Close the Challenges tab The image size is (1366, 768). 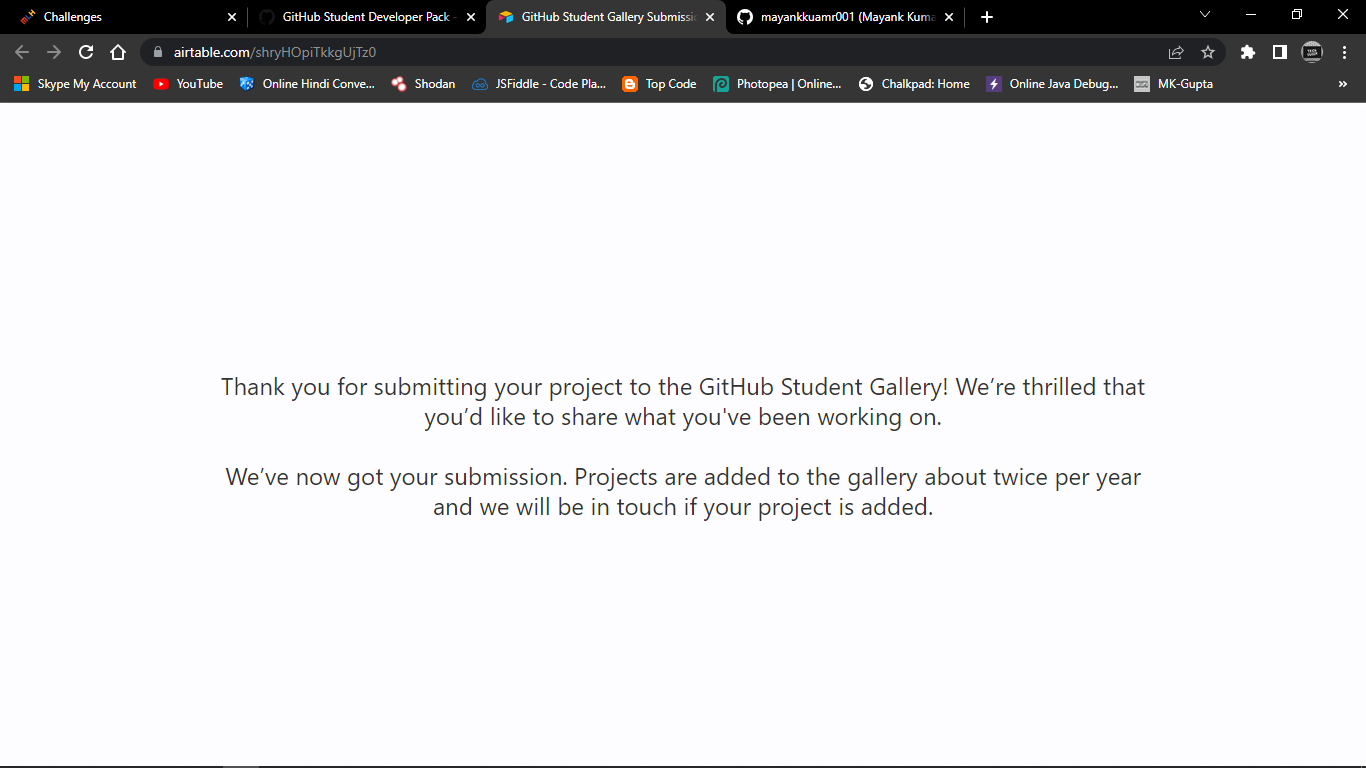(x=232, y=17)
